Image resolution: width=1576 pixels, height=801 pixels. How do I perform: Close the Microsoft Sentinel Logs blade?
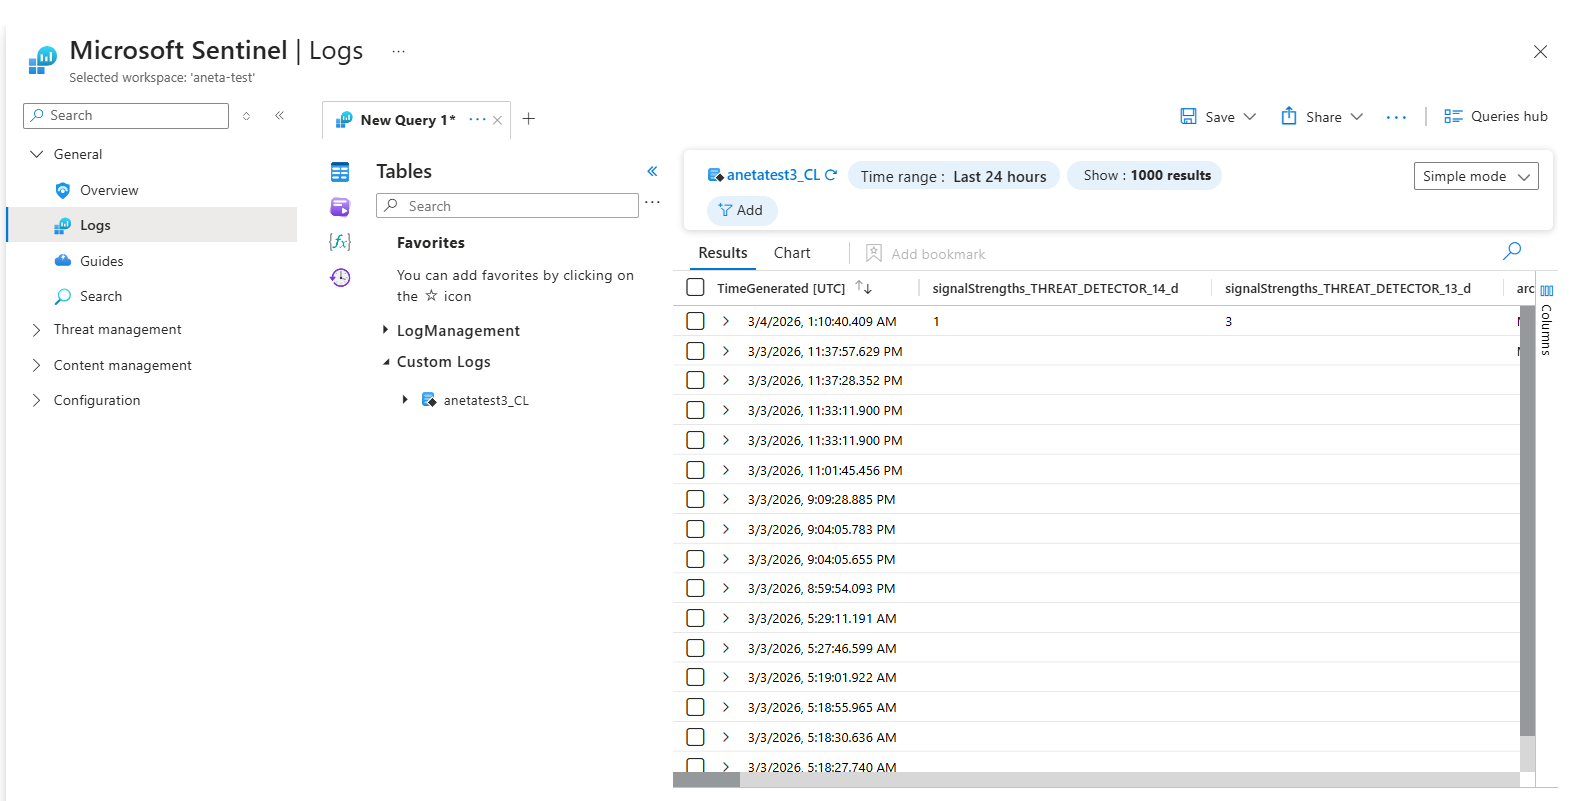point(1540,52)
